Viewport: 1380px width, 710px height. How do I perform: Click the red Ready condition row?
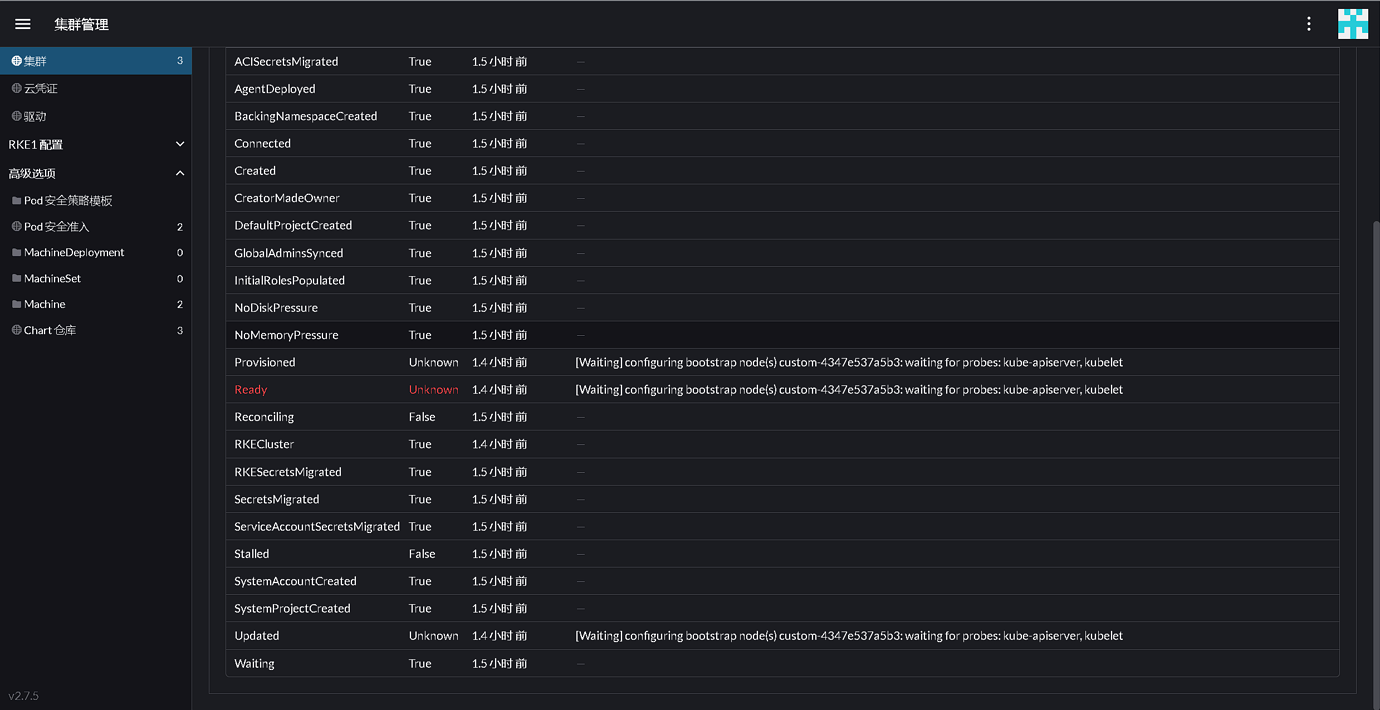[x=251, y=390]
